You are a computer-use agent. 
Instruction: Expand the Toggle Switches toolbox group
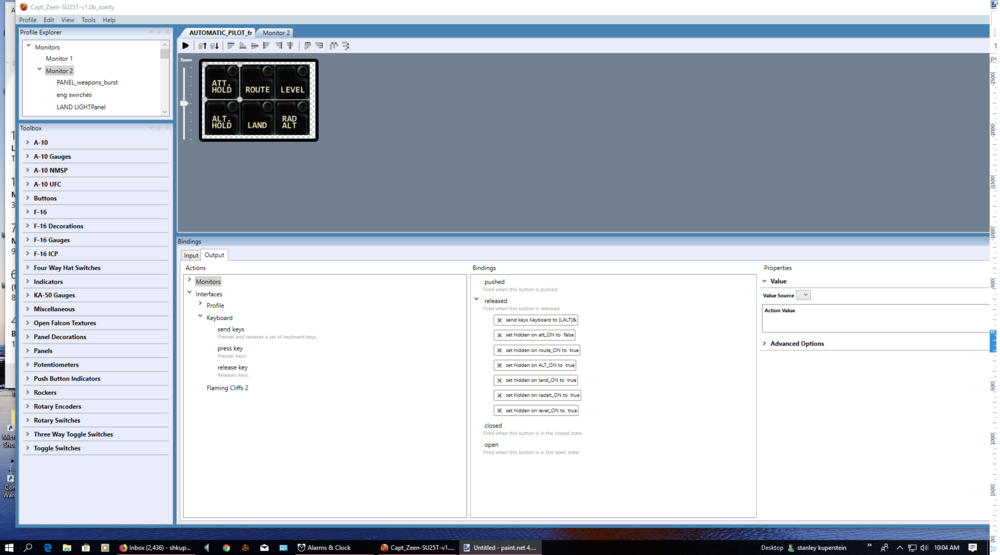point(27,448)
